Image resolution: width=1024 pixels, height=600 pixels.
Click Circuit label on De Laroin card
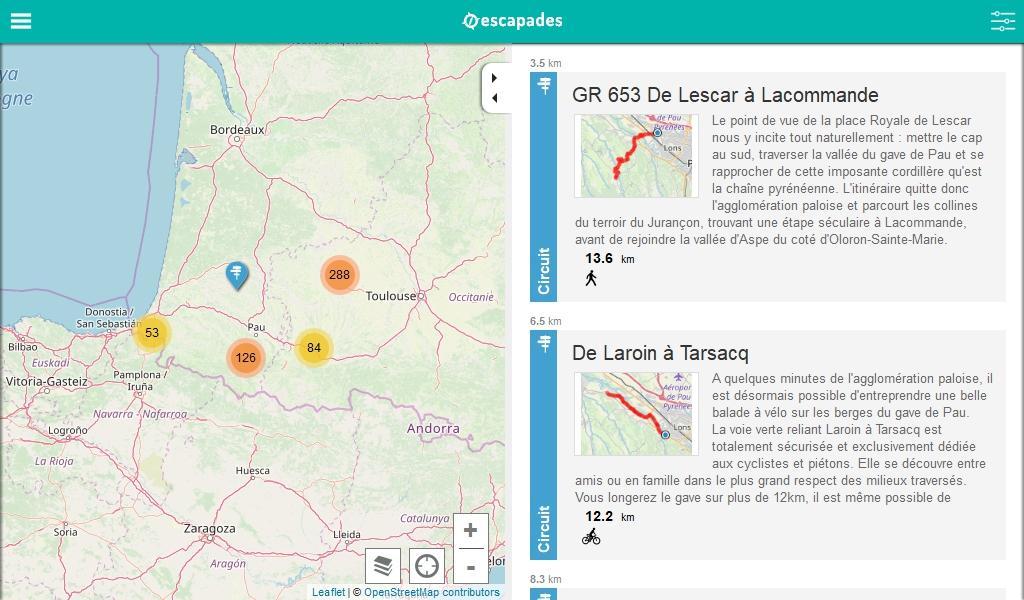coord(543,529)
